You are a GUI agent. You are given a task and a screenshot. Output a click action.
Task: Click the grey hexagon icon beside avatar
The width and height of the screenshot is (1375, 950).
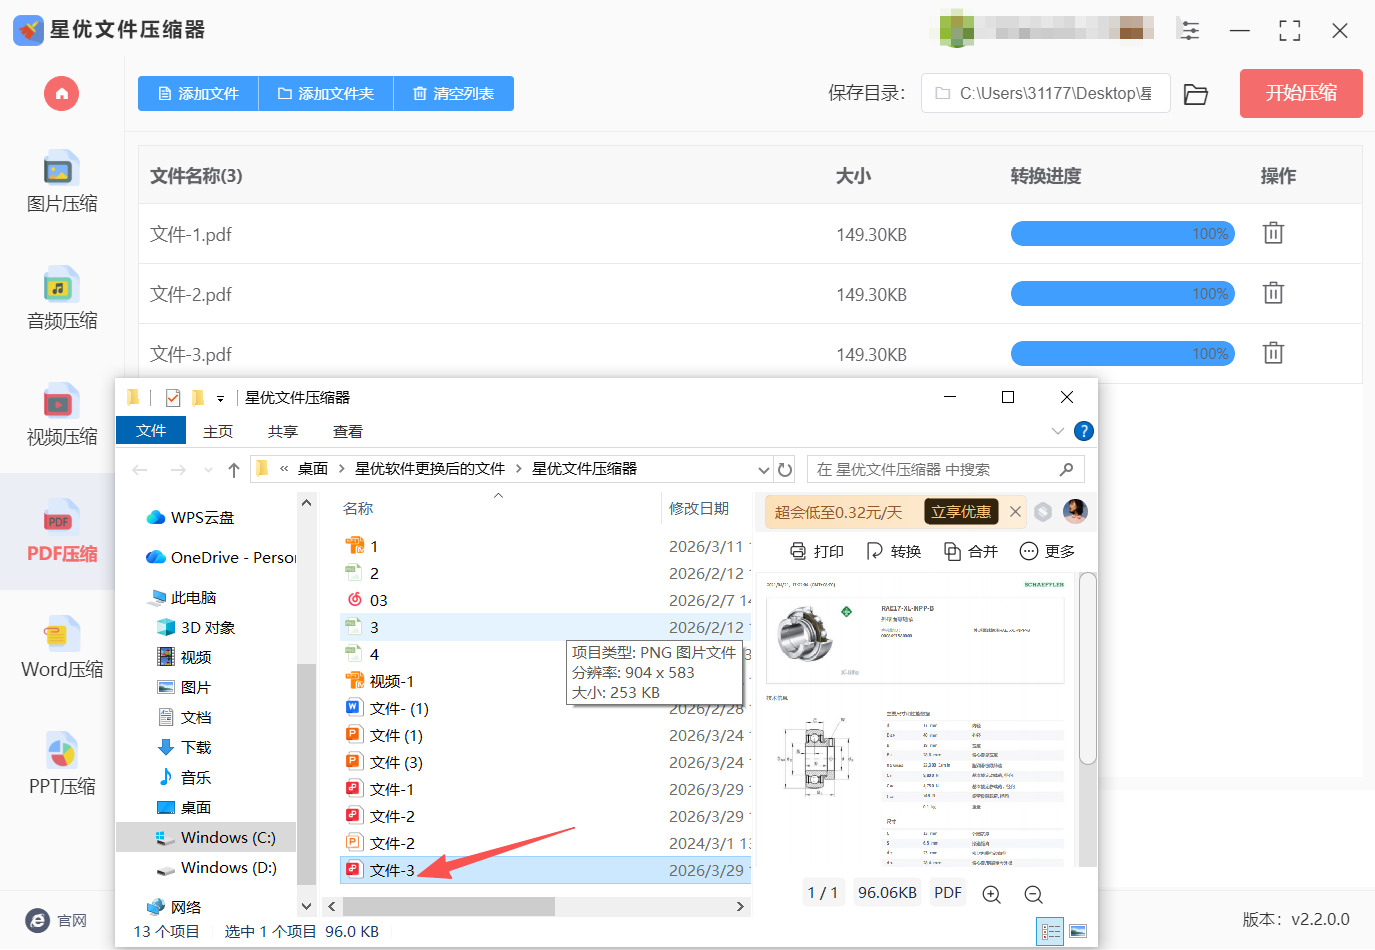pyautogui.click(x=1043, y=512)
